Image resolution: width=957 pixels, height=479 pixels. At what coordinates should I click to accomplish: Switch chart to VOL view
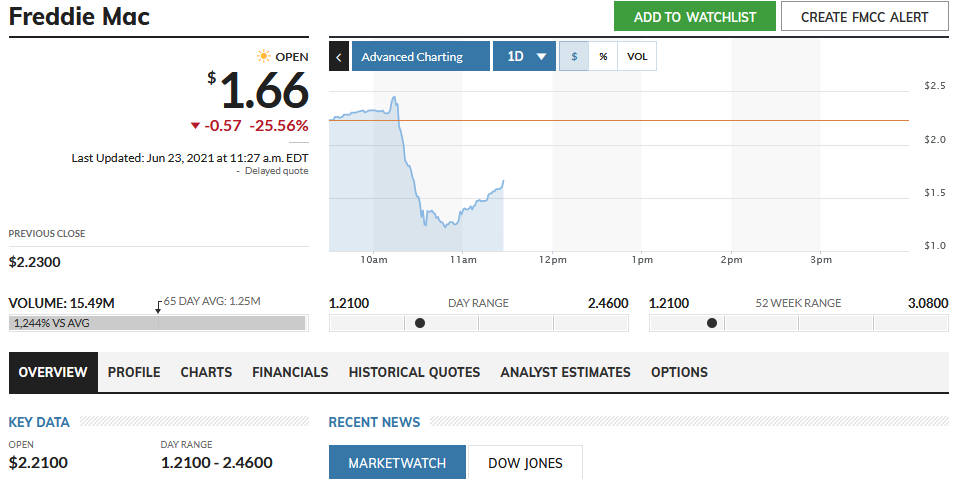tap(637, 56)
